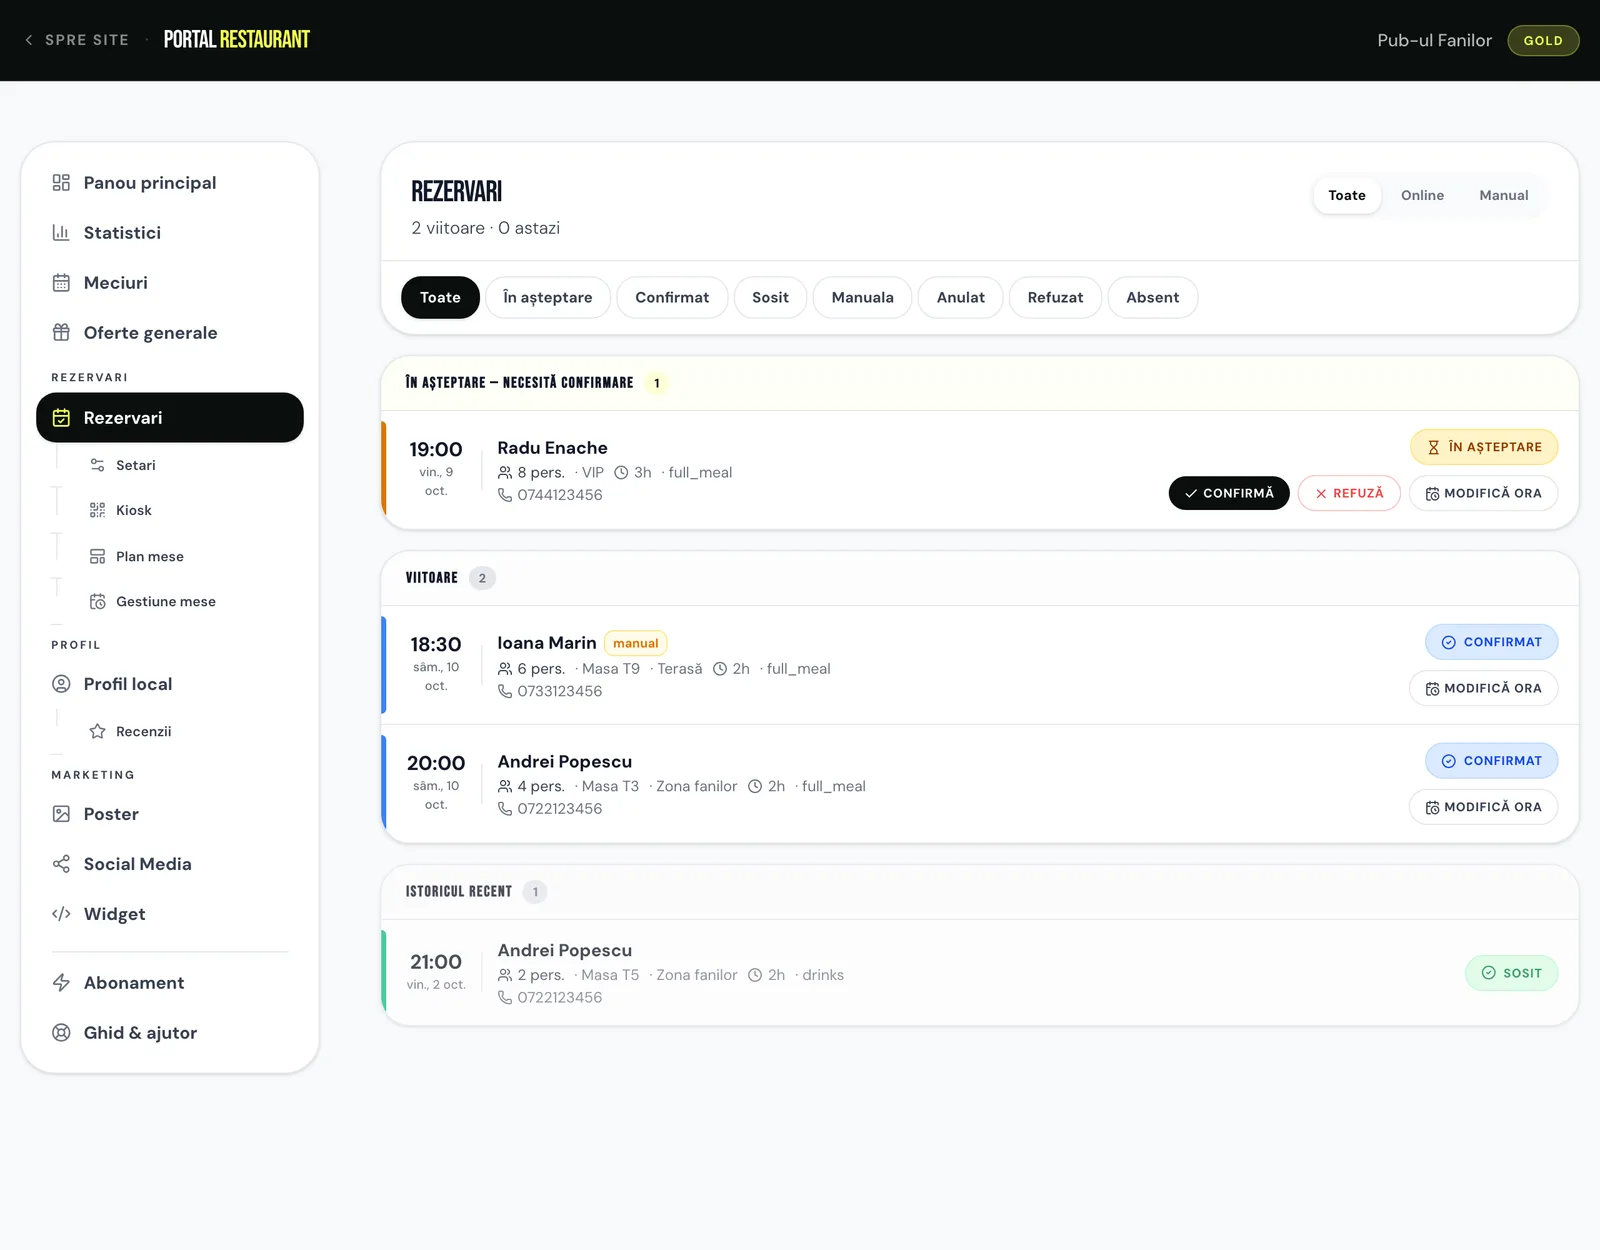The image size is (1600, 1250).
Task: Click the Poster image icon
Action: 61,814
